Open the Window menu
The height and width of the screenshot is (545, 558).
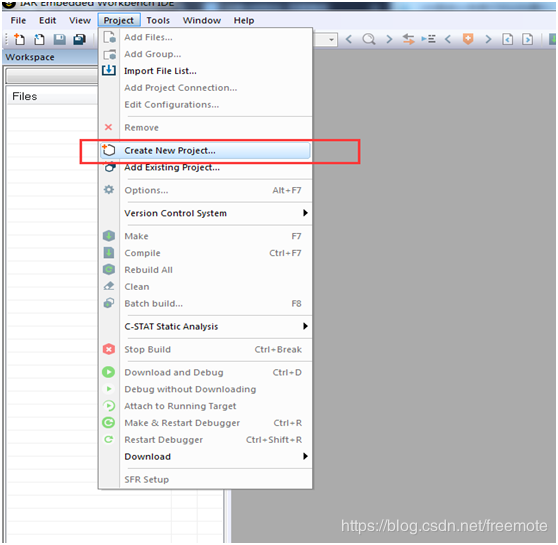[202, 21]
